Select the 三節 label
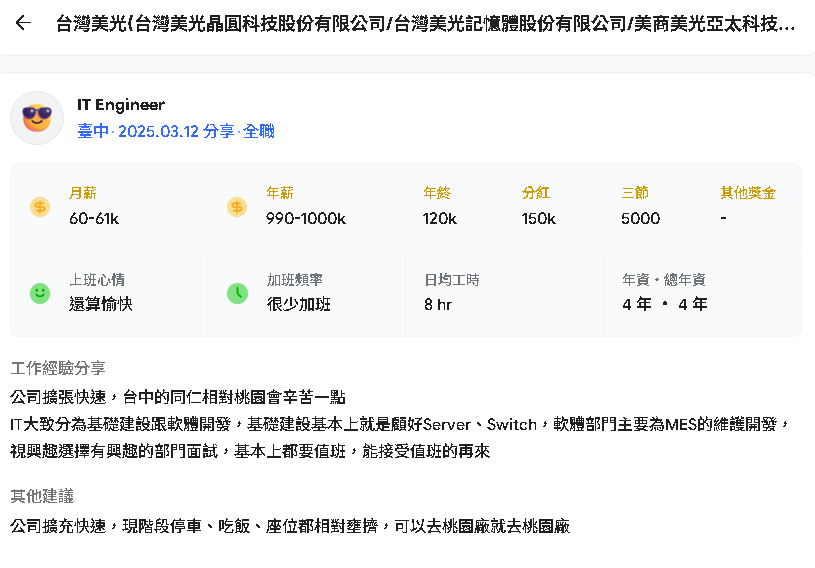The height and width of the screenshot is (568, 815). click(635, 193)
